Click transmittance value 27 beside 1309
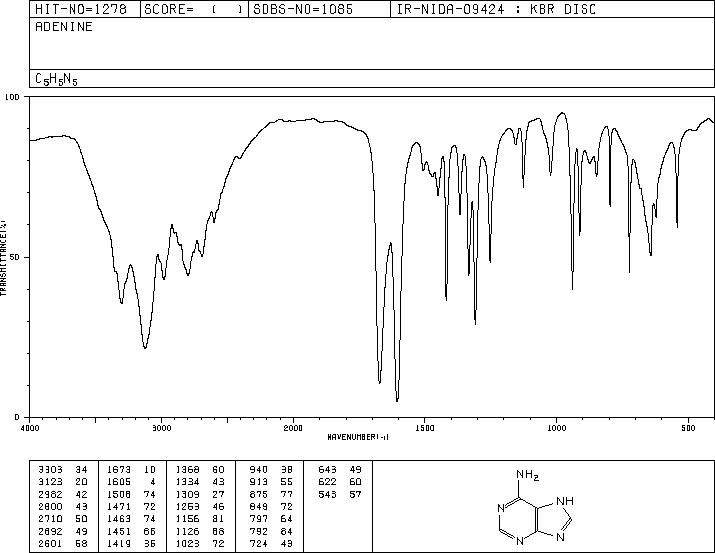The image size is (715, 553). coord(218,494)
